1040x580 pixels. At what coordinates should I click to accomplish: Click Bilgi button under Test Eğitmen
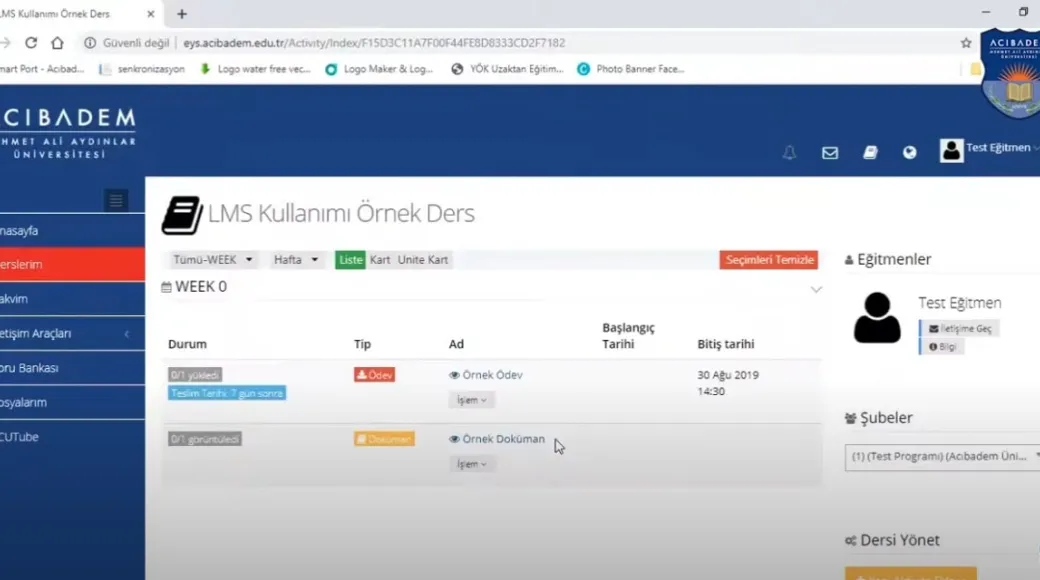942,346
